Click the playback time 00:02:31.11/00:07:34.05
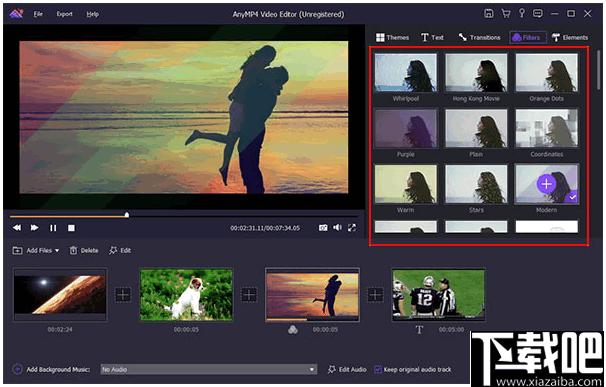The height and width of the screenshot is (387, 606). [265, 228]
